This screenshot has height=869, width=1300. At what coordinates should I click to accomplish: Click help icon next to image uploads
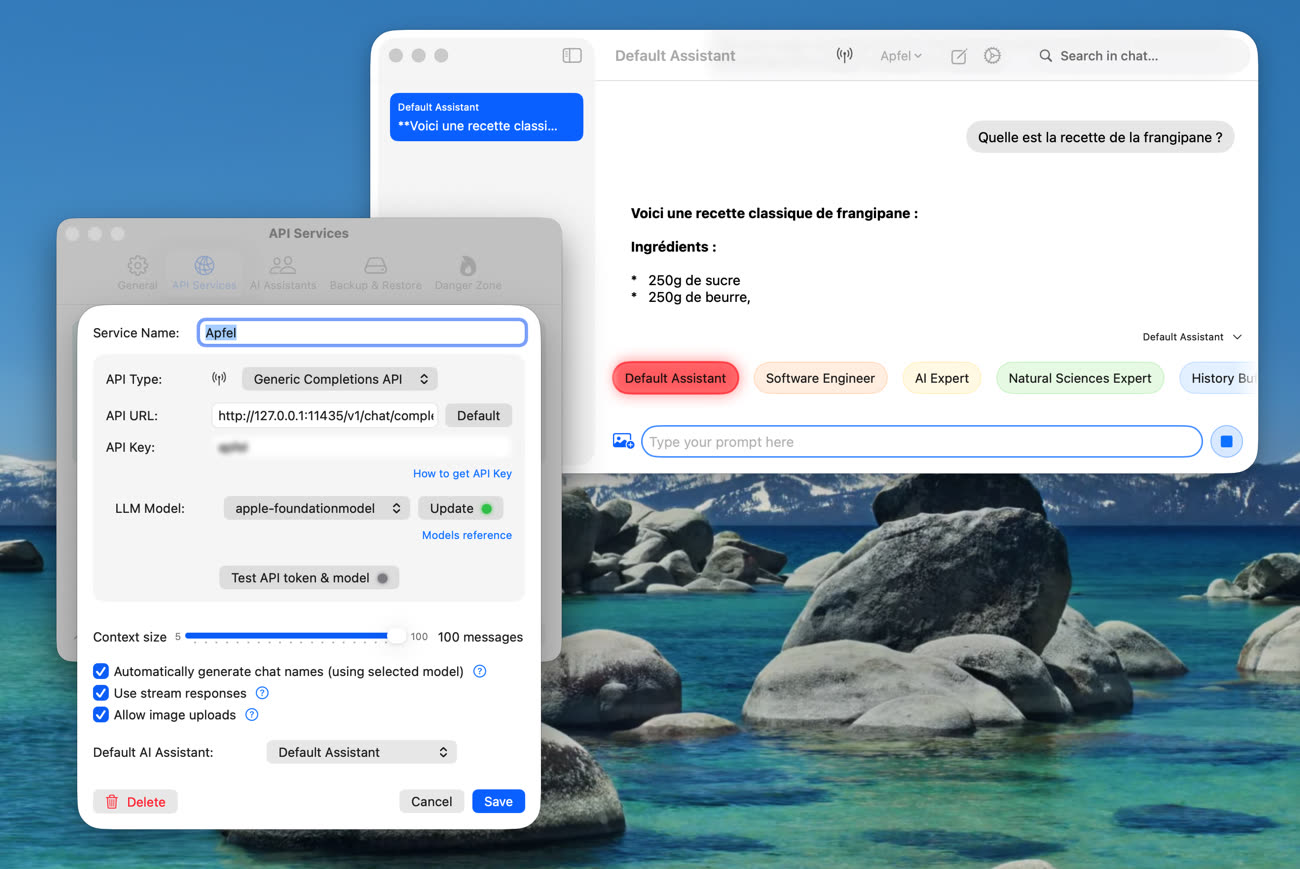252,715
